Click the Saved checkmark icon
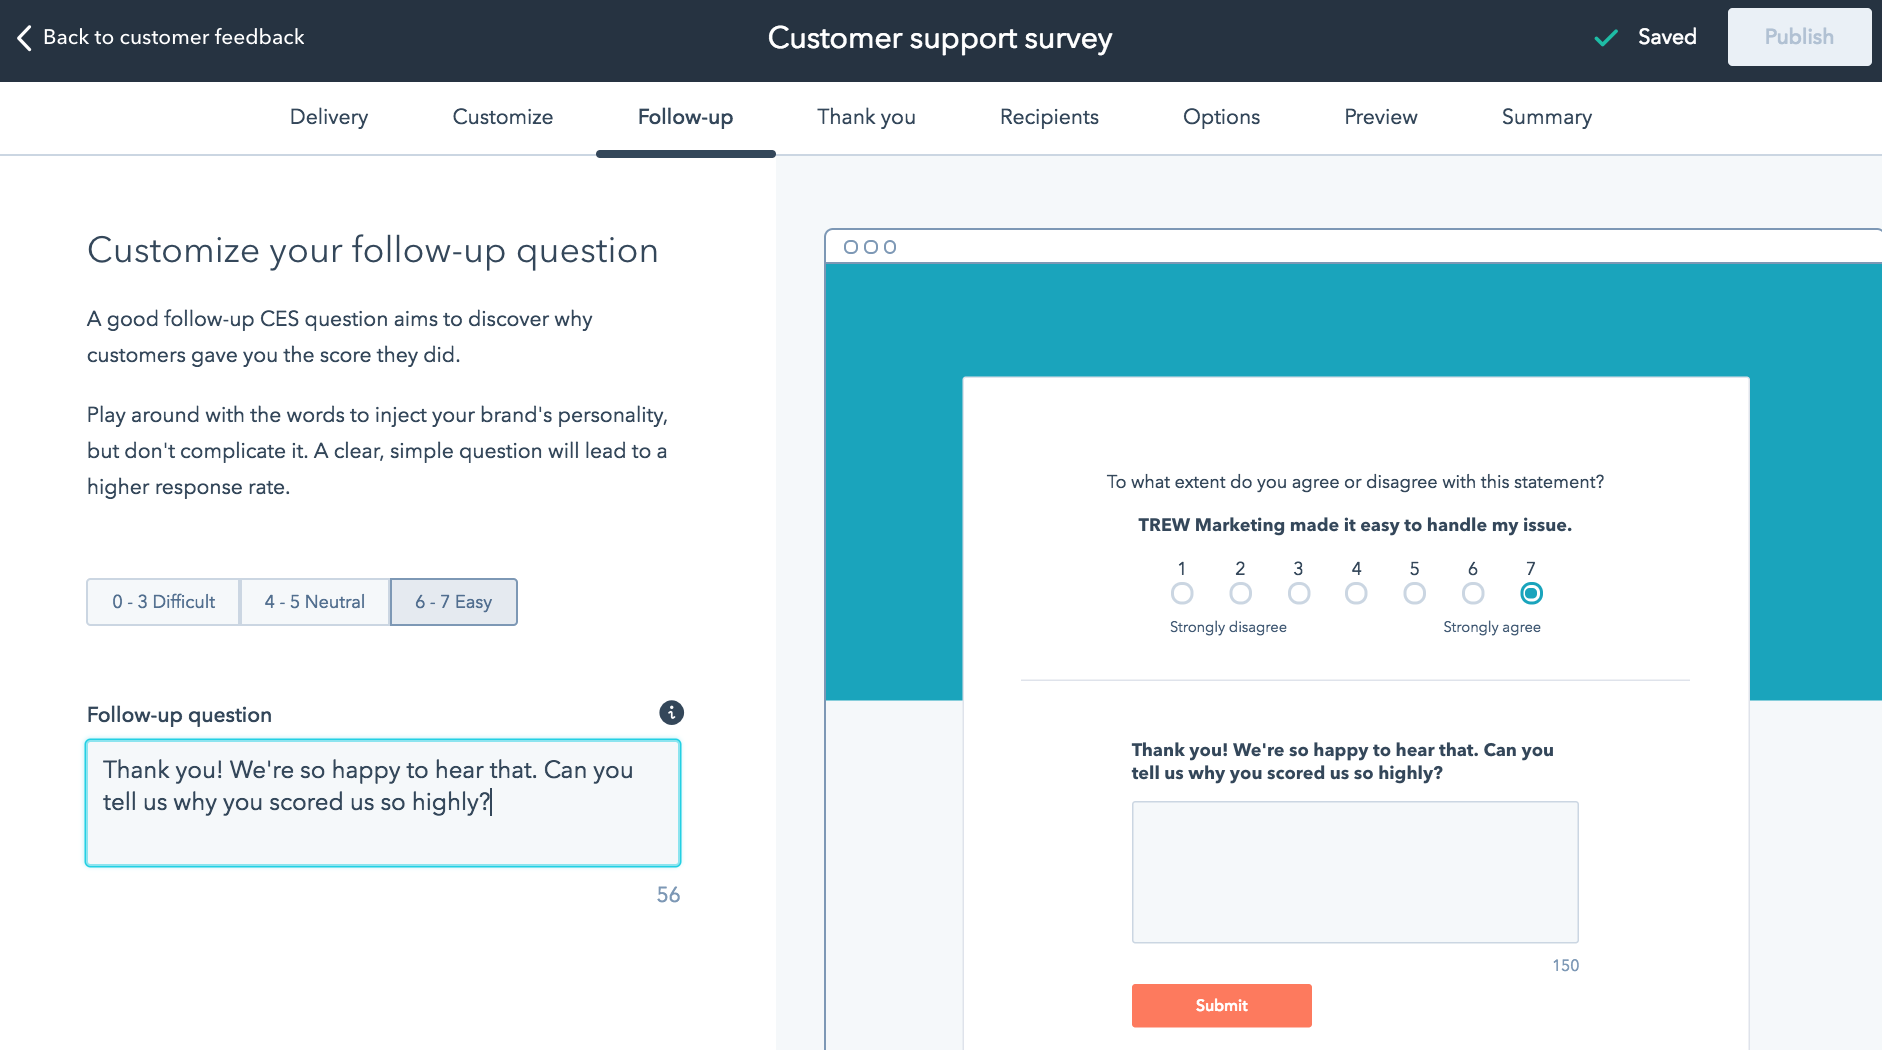Viewport: 1882px width, 1050px height. [1606, 38]
